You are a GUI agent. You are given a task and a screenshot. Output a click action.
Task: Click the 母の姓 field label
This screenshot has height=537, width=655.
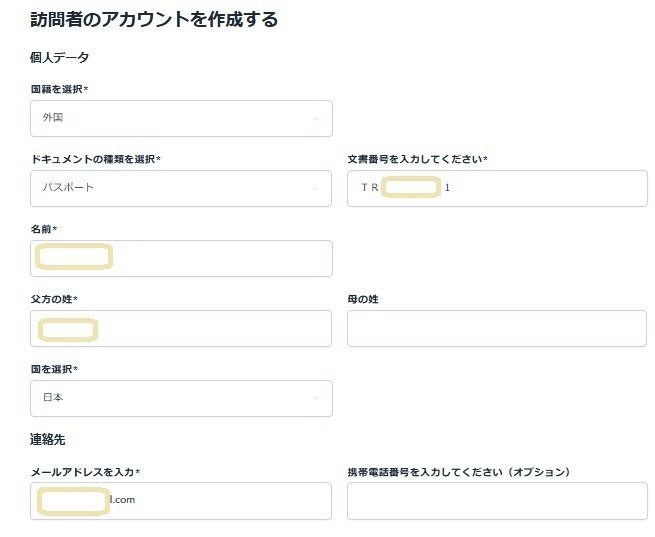tap(363, 299)
